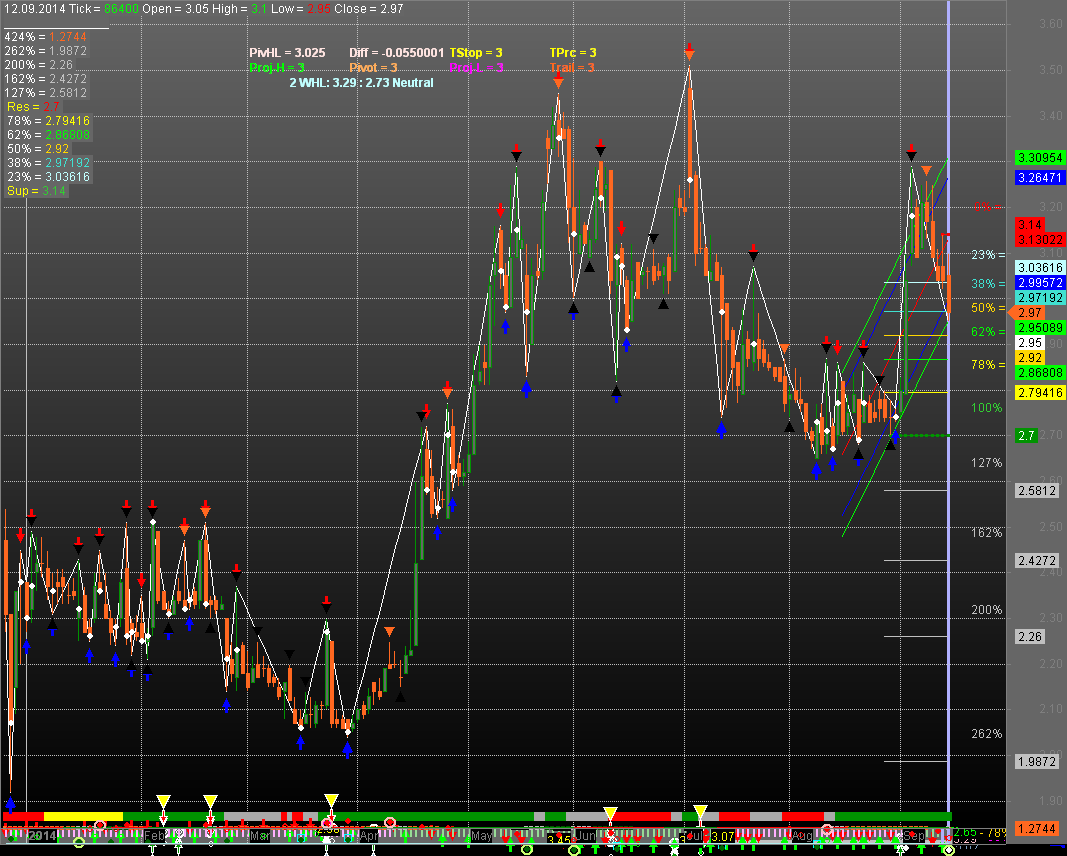Image resolution: width=1067 pixels, height=856 pixels.
Task: Click the Sup = 3.14 legend entry
Action: (x=36, y=190)
